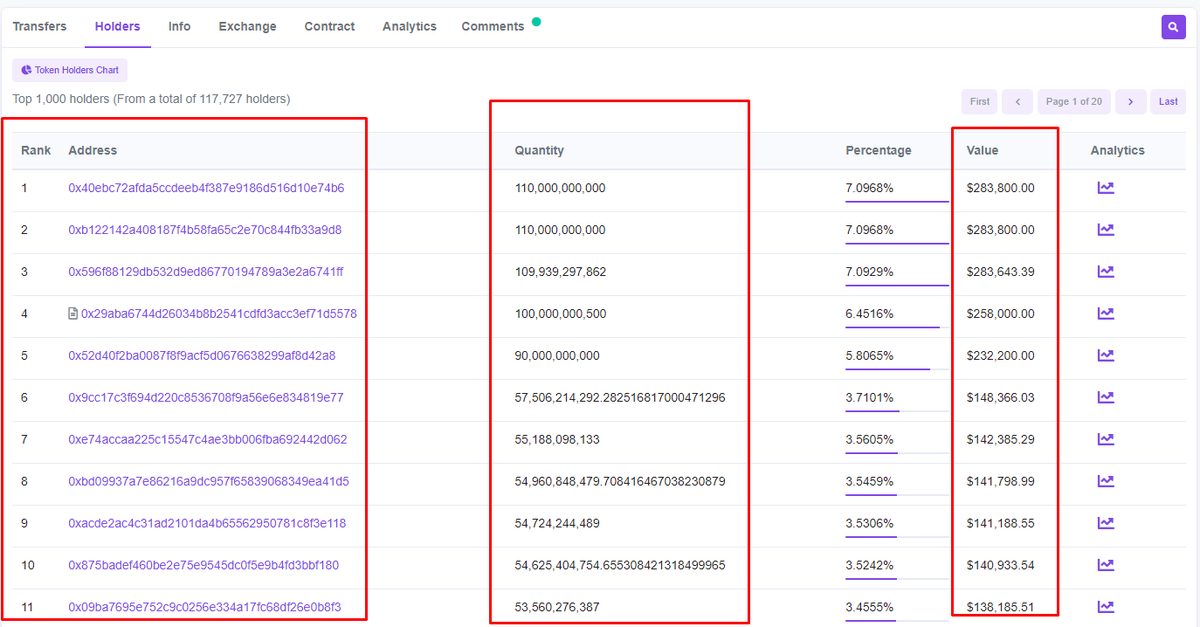Open analytics chart for rank 10 holder
Image resolution: width=1200 pixels, height=627 pixels.
(1105, 566)
